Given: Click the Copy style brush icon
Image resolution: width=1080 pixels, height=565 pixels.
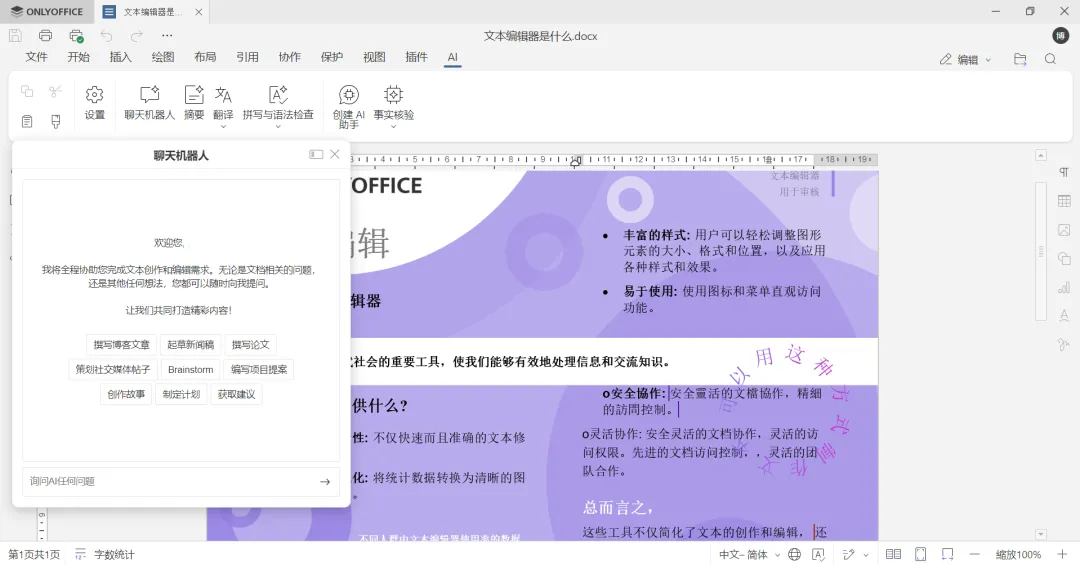Looking at the screenshot, I should (x=56, y=121).
